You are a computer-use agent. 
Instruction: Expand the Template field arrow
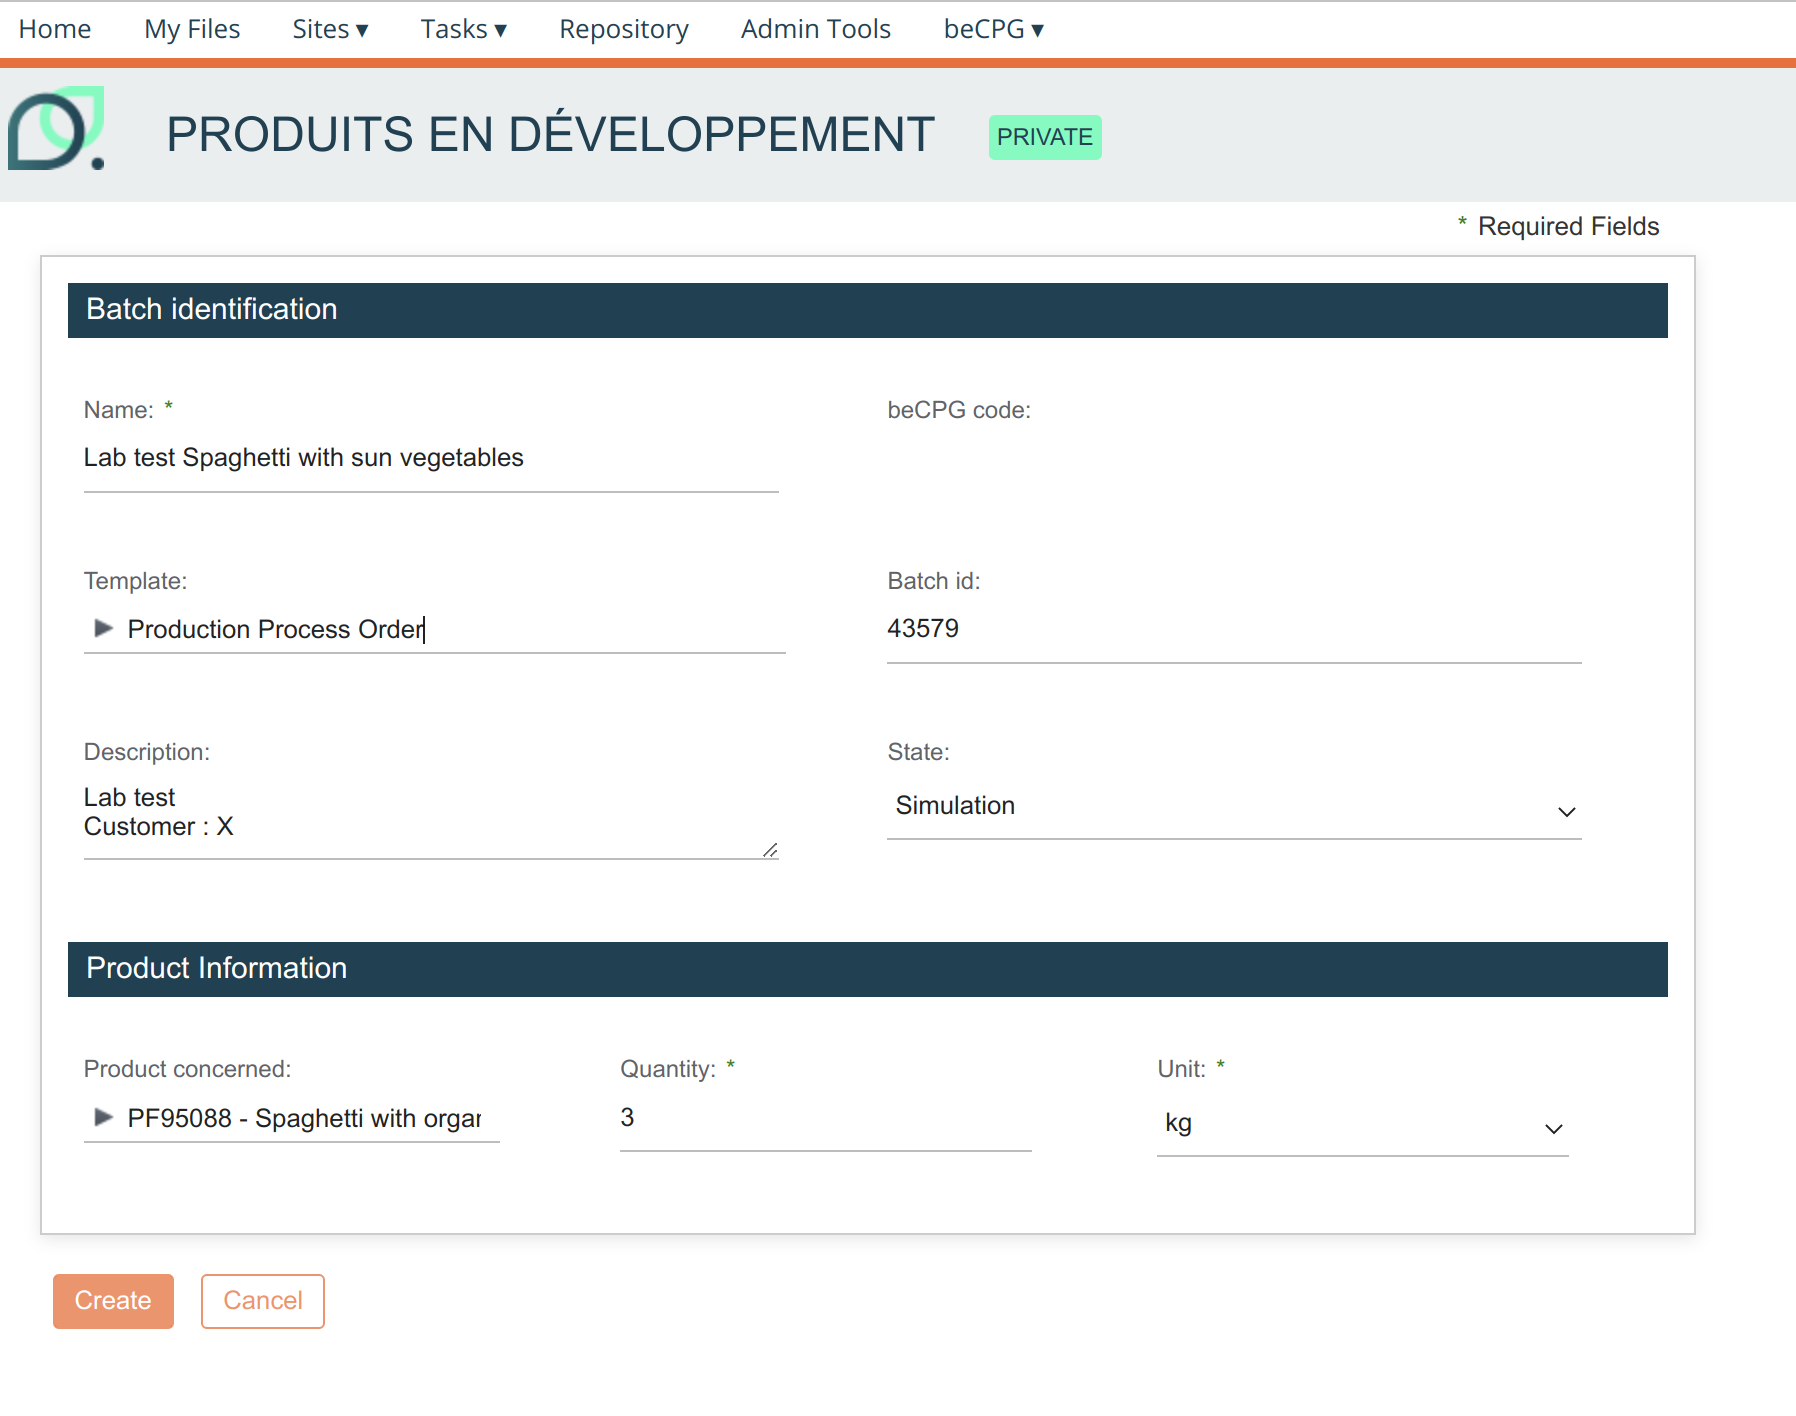click(103, 628)
